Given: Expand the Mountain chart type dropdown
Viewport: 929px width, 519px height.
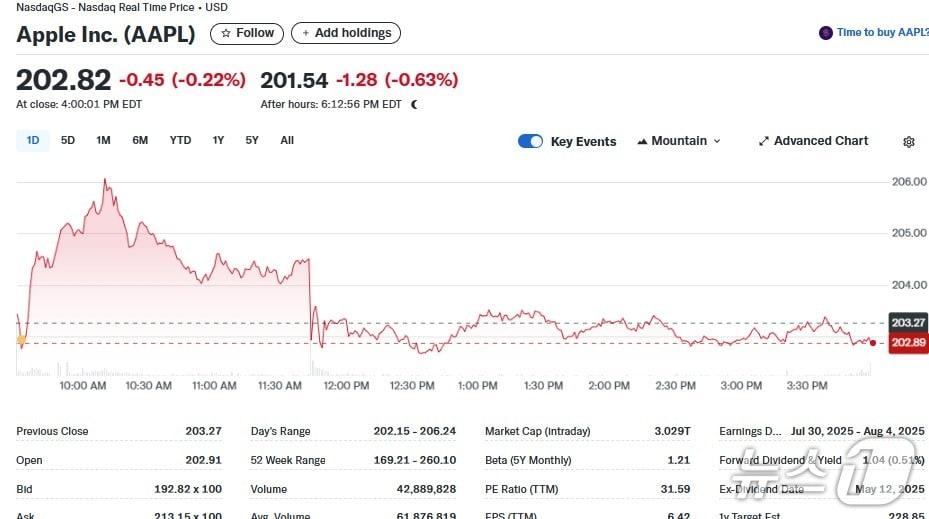Looking at the screenshot, I should coord(679,141).
